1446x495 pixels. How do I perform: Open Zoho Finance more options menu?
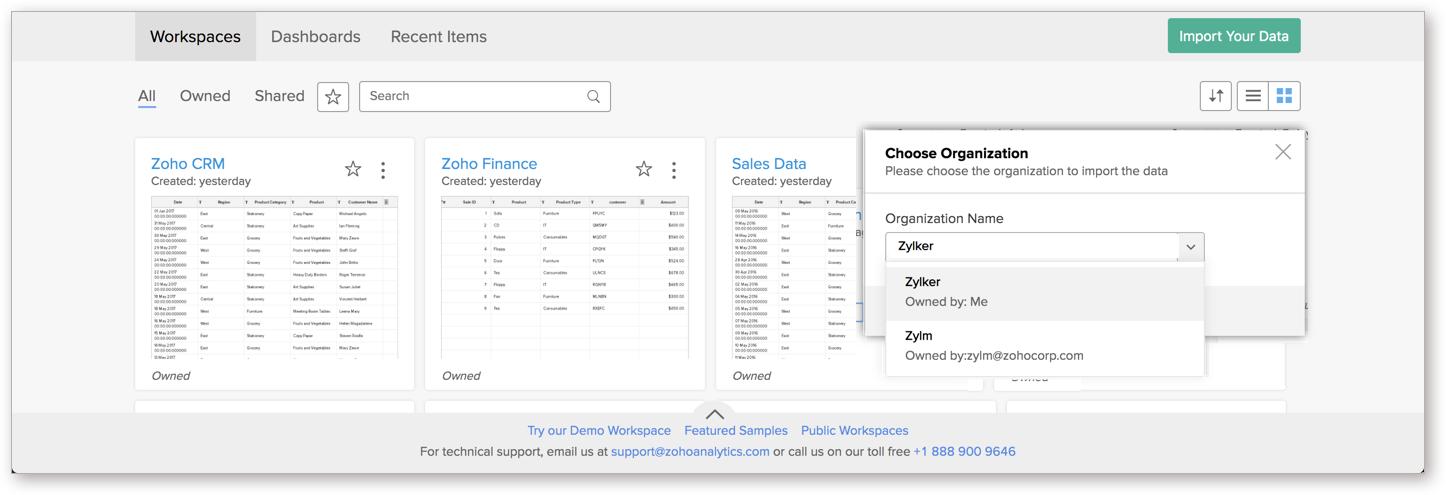pyautogui.click(x=674, y=170)
